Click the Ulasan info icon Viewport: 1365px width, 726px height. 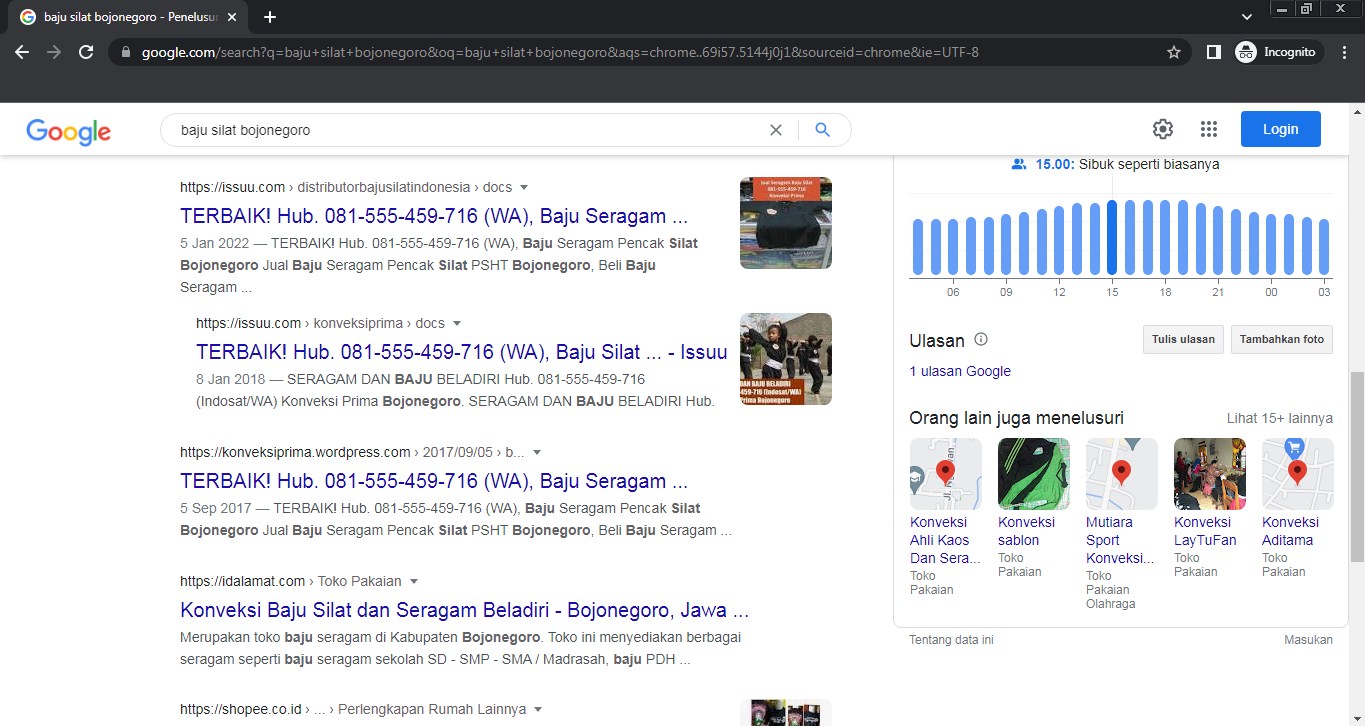point(981,339)
